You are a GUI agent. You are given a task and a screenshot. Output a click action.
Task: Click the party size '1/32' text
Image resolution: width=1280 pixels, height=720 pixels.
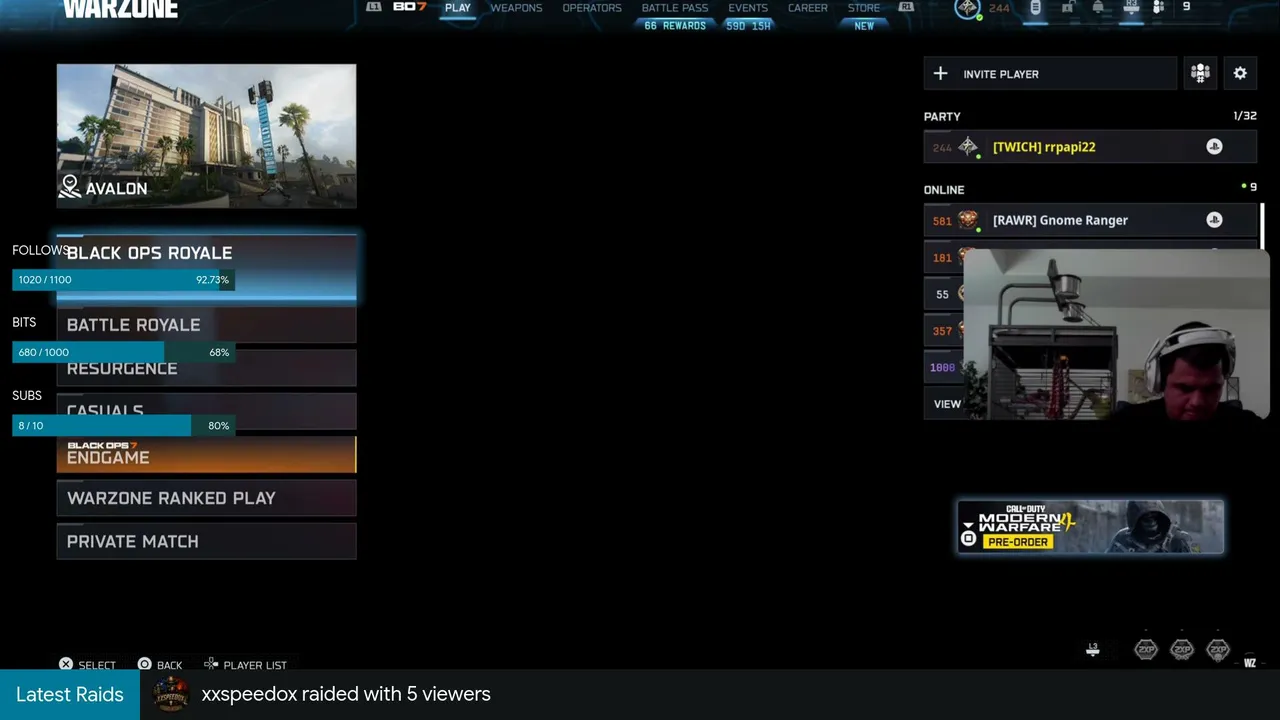pos(1245,116)
